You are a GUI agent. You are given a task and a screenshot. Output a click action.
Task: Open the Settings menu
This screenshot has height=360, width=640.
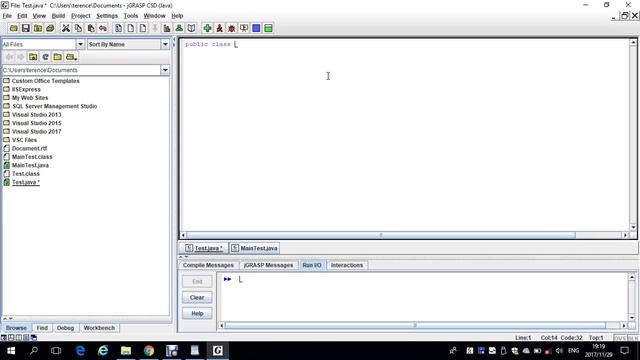click(107, 16)
